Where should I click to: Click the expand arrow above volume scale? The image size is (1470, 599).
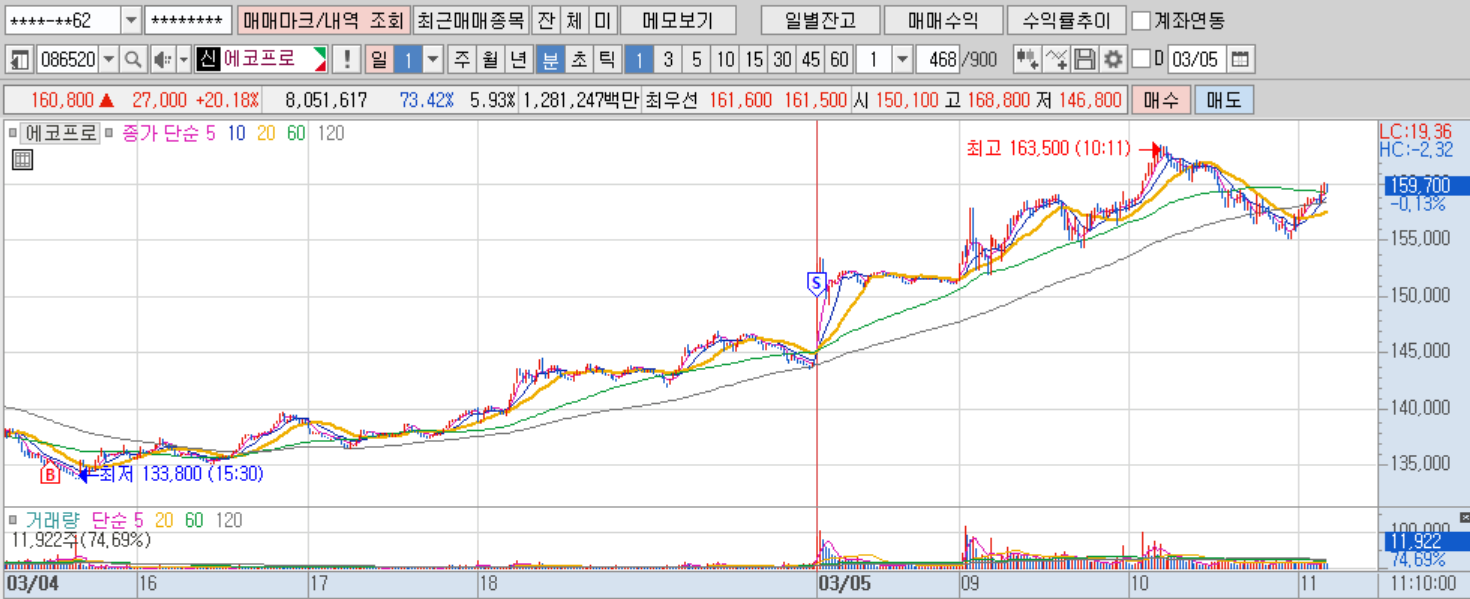tap(1463, 516)
